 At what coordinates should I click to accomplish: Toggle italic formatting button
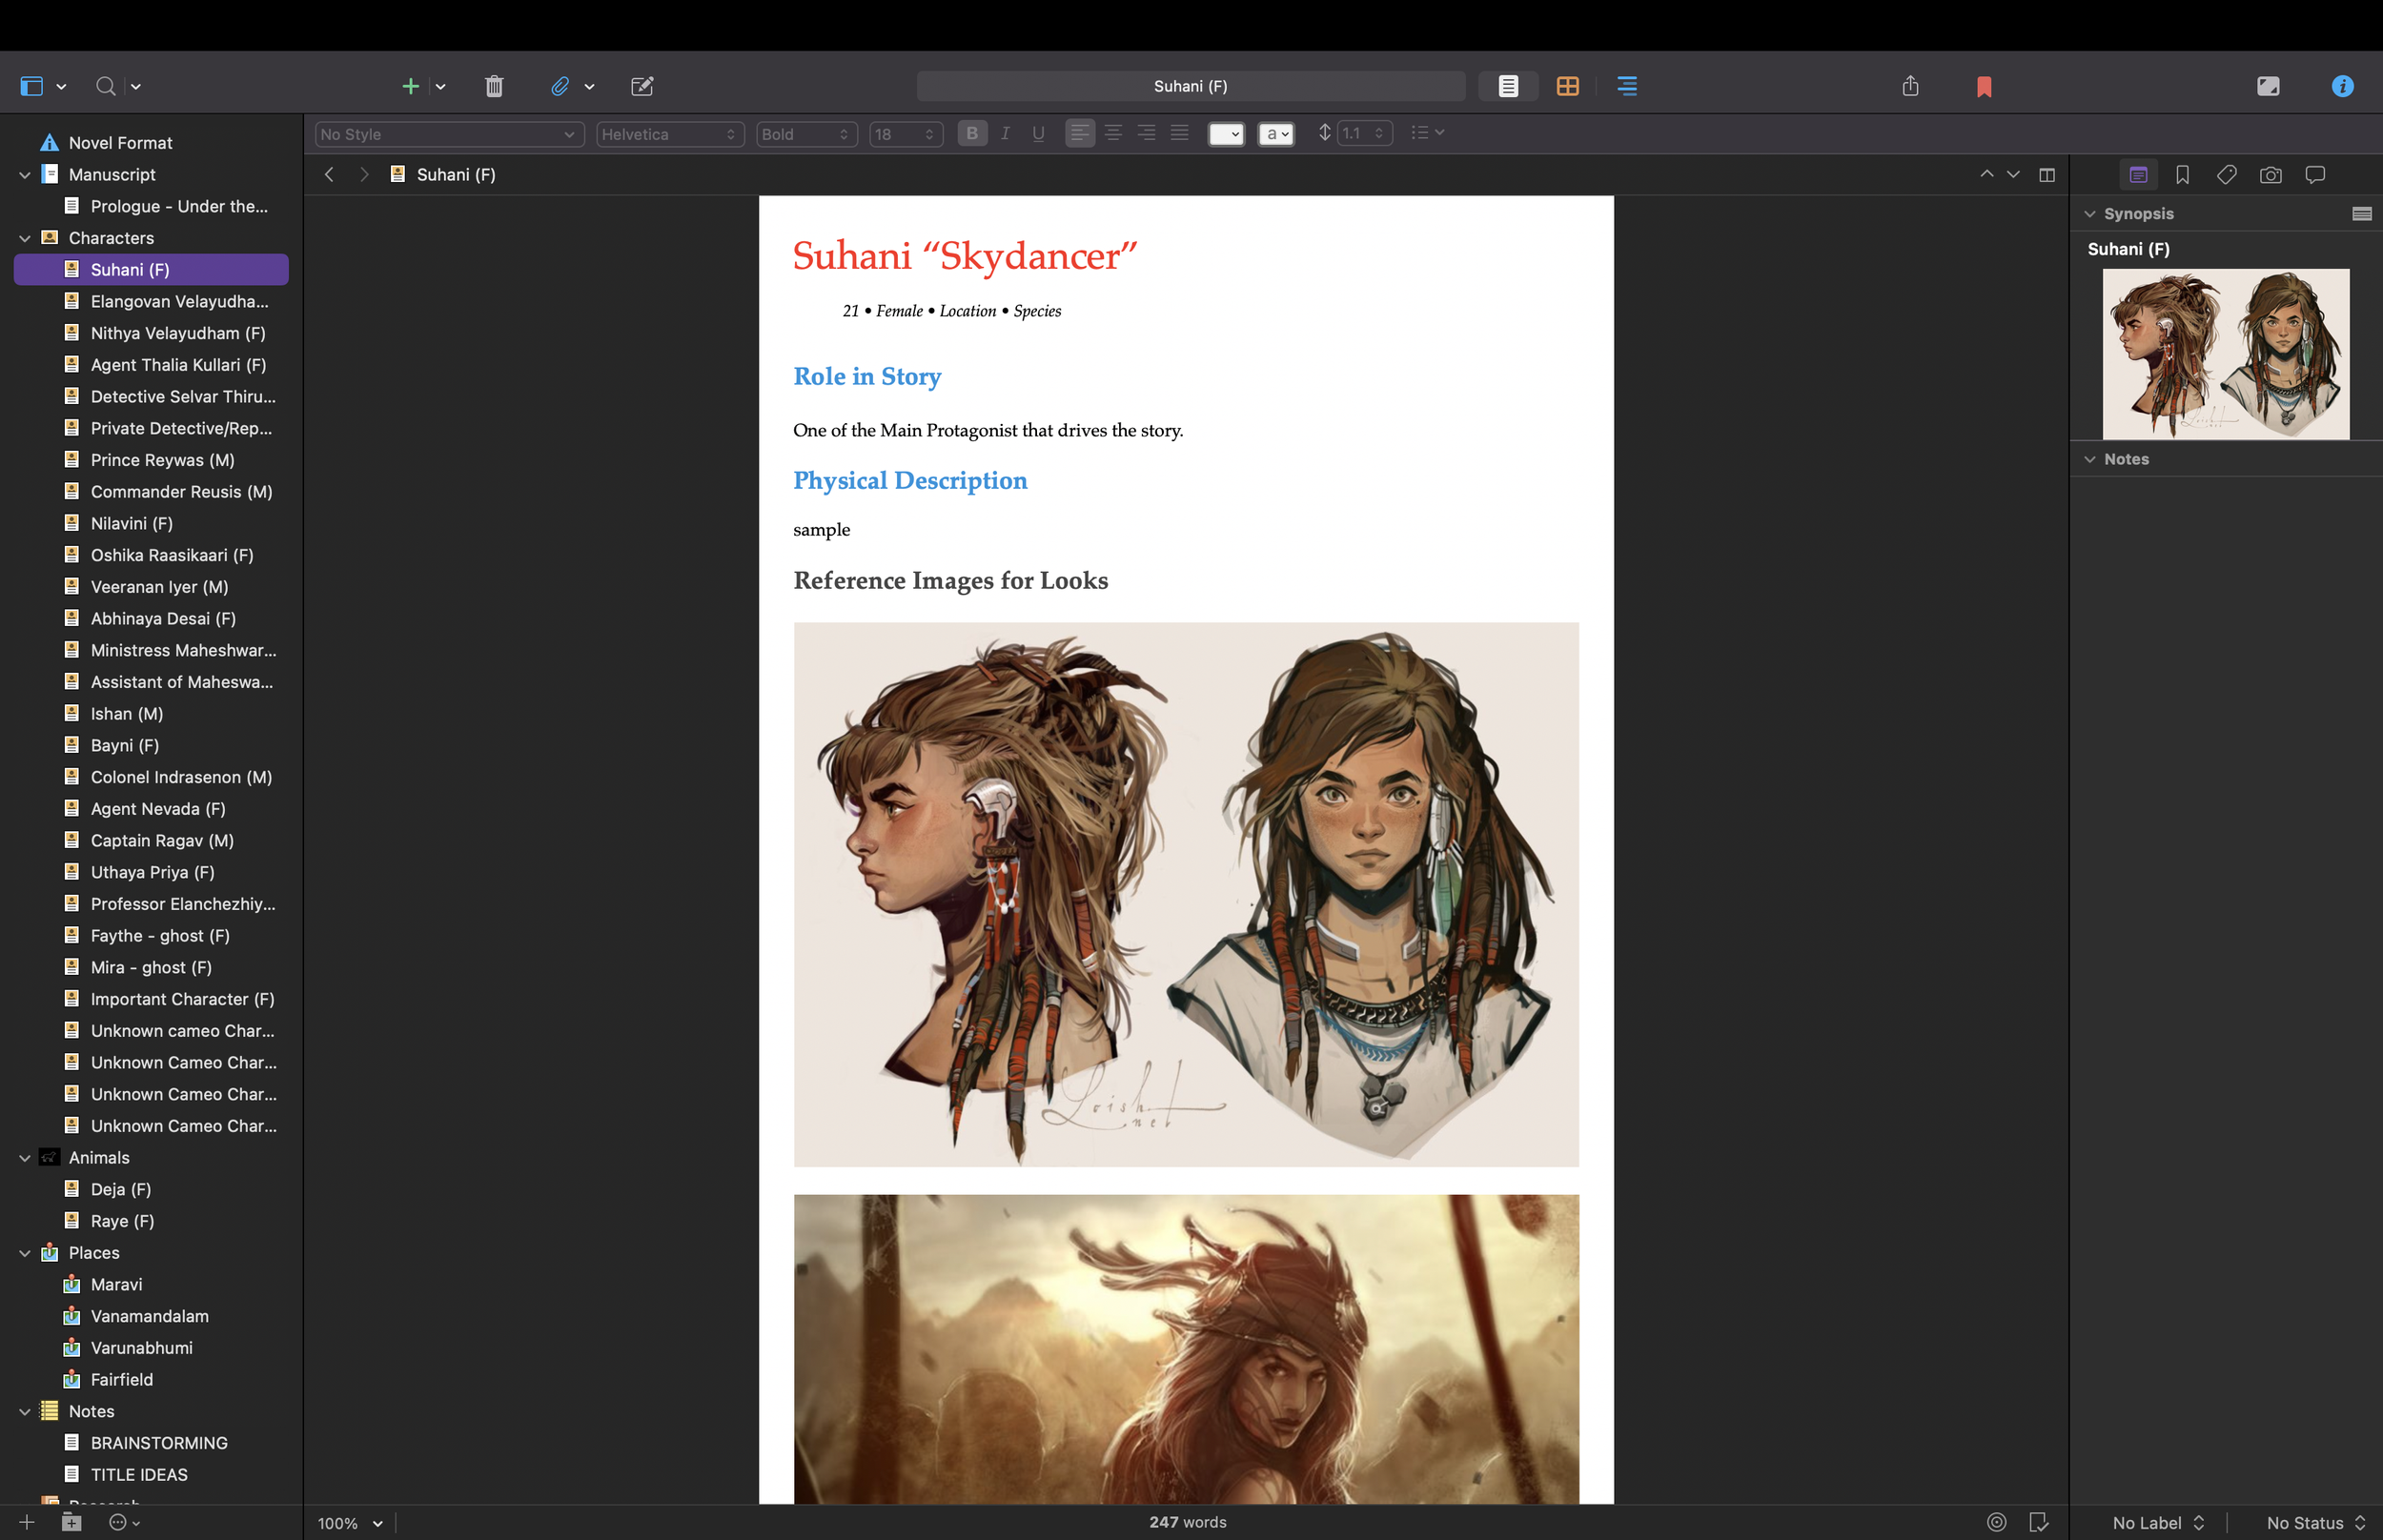coord(1005,133)
